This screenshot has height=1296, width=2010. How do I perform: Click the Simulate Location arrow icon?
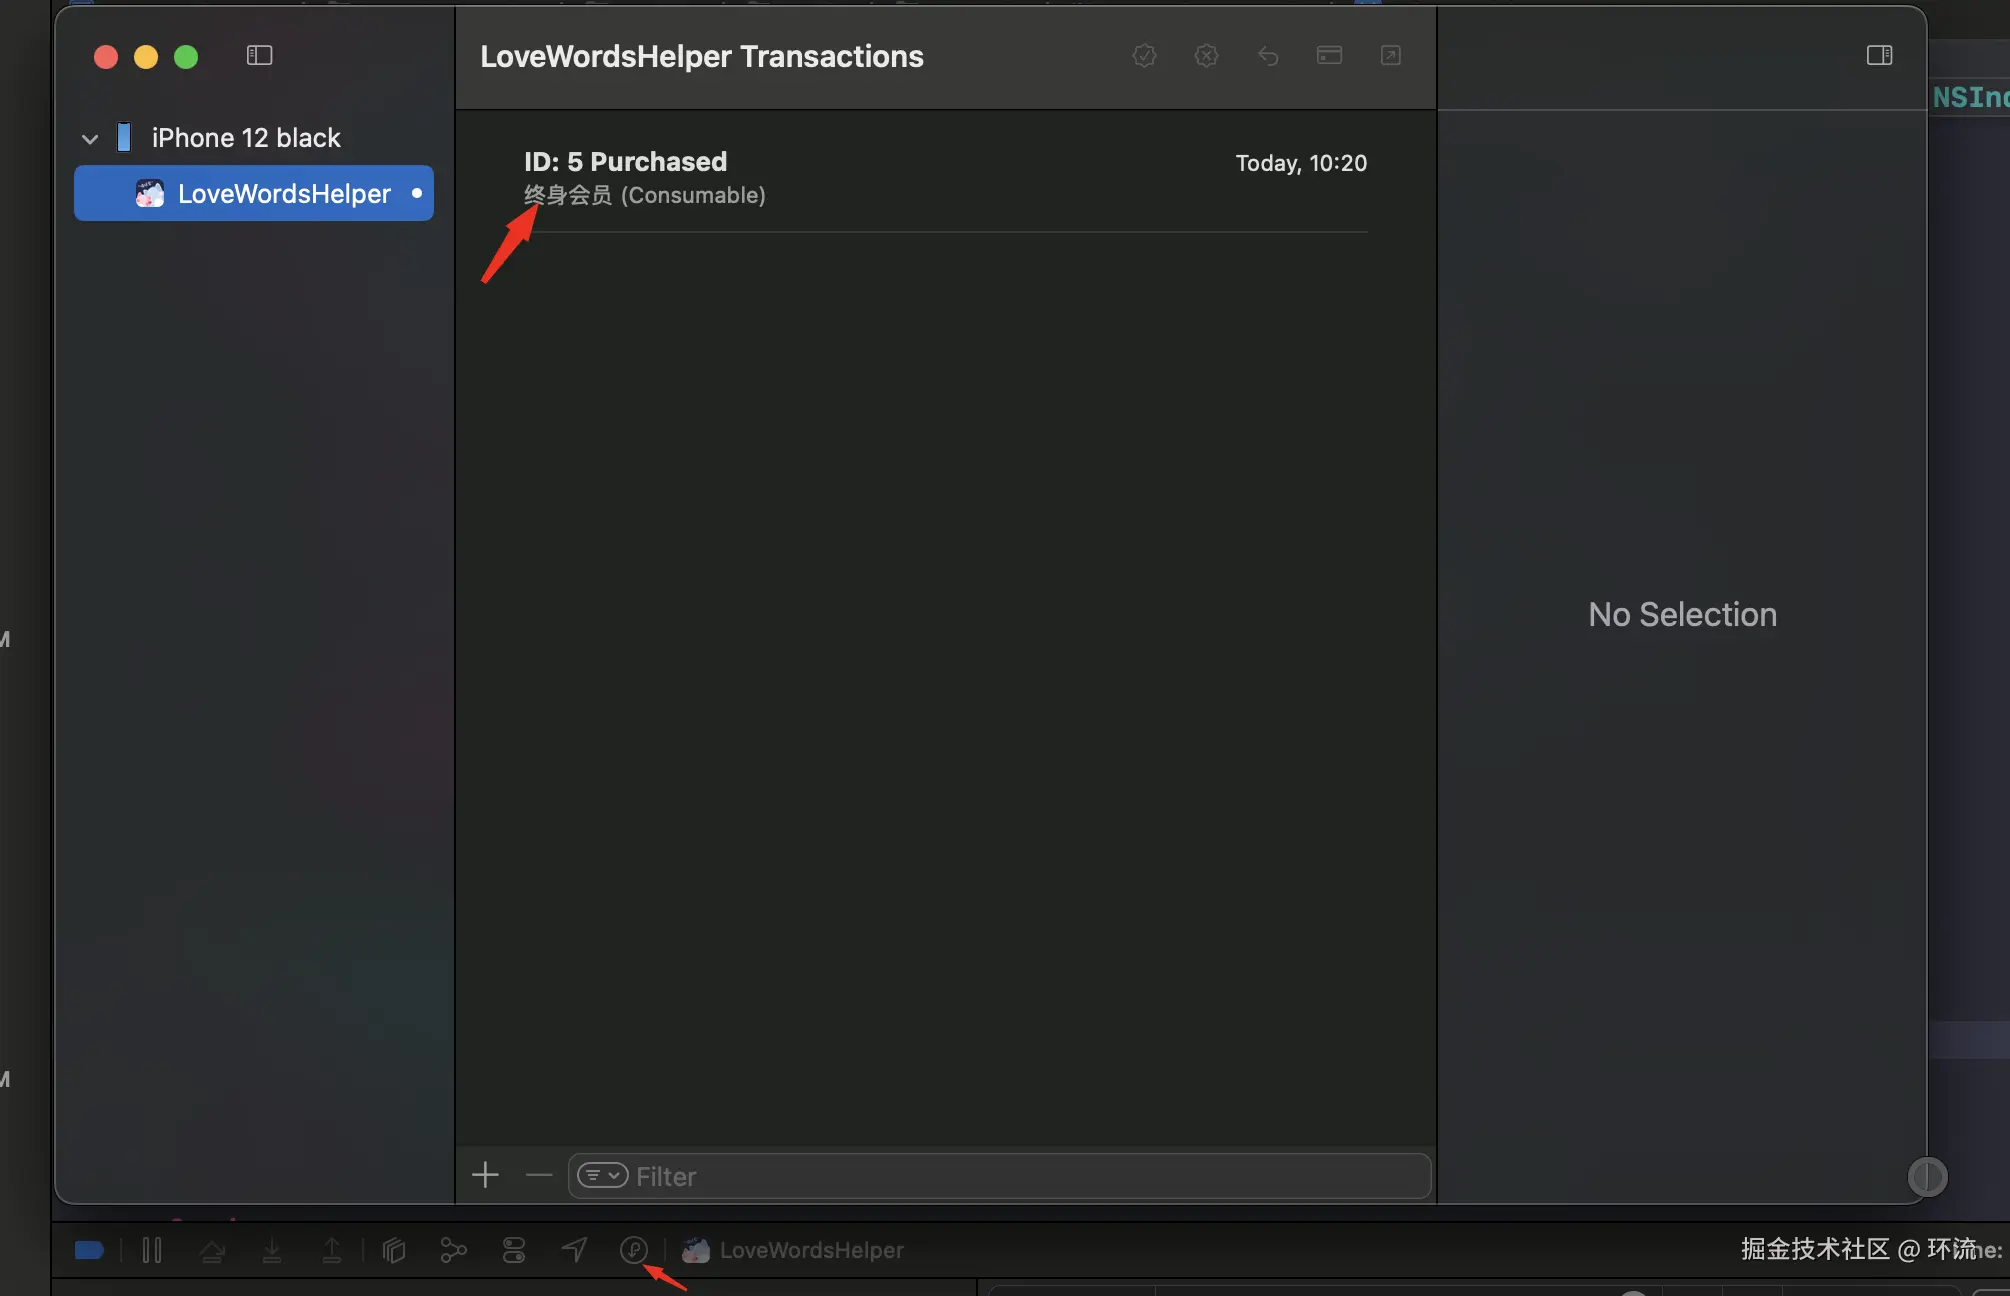pos(574,1250)
